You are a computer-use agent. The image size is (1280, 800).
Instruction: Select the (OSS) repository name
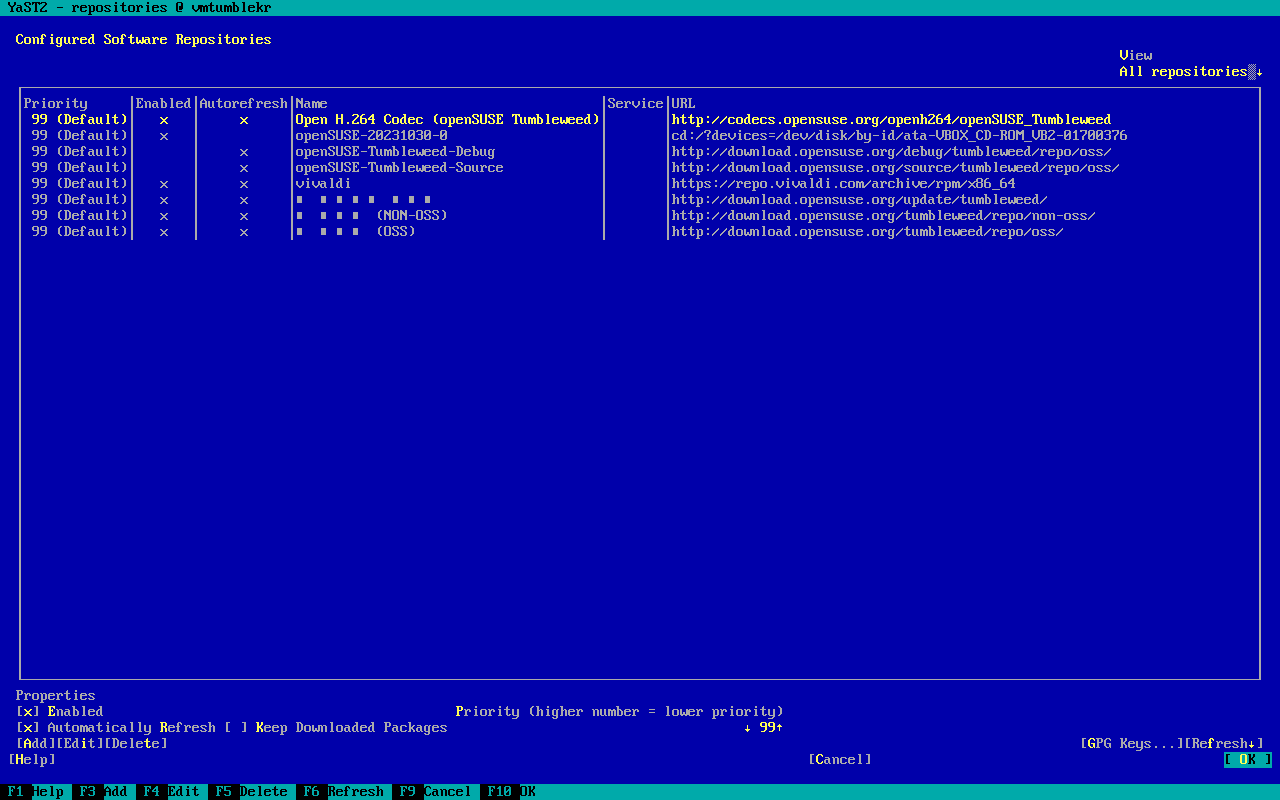356,232
